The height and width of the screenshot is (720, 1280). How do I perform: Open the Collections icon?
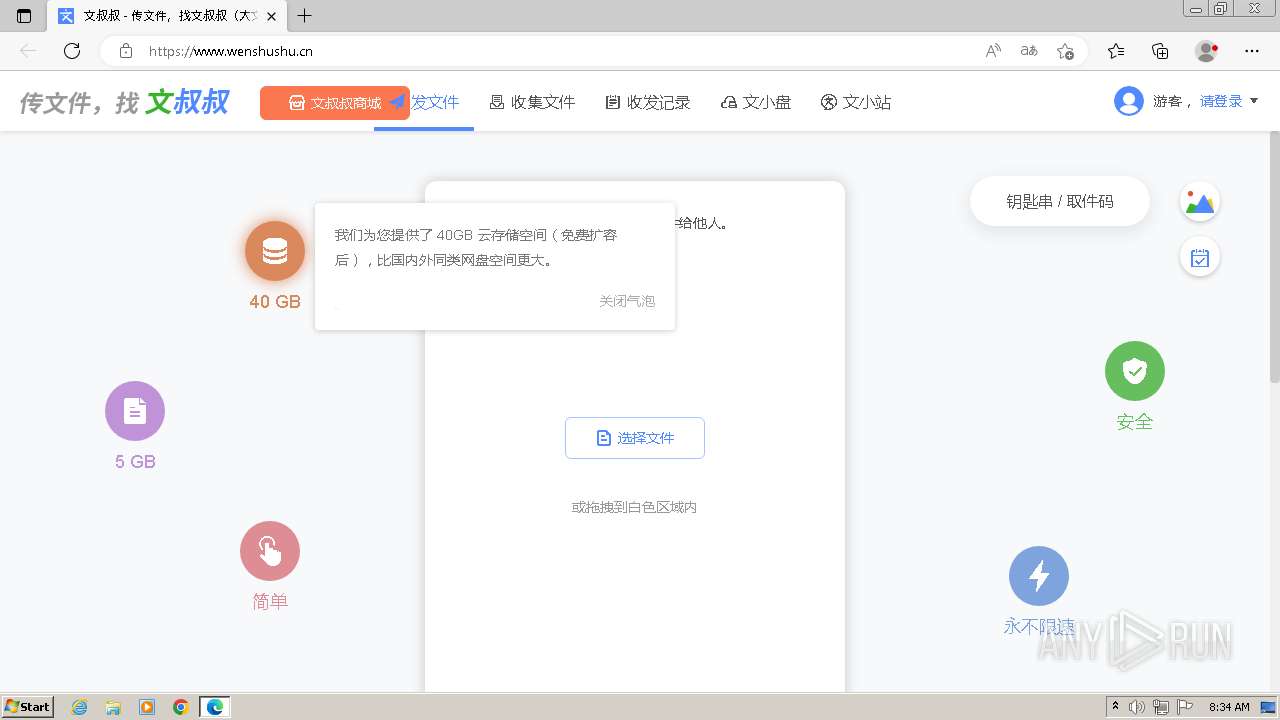(1160, 51)
